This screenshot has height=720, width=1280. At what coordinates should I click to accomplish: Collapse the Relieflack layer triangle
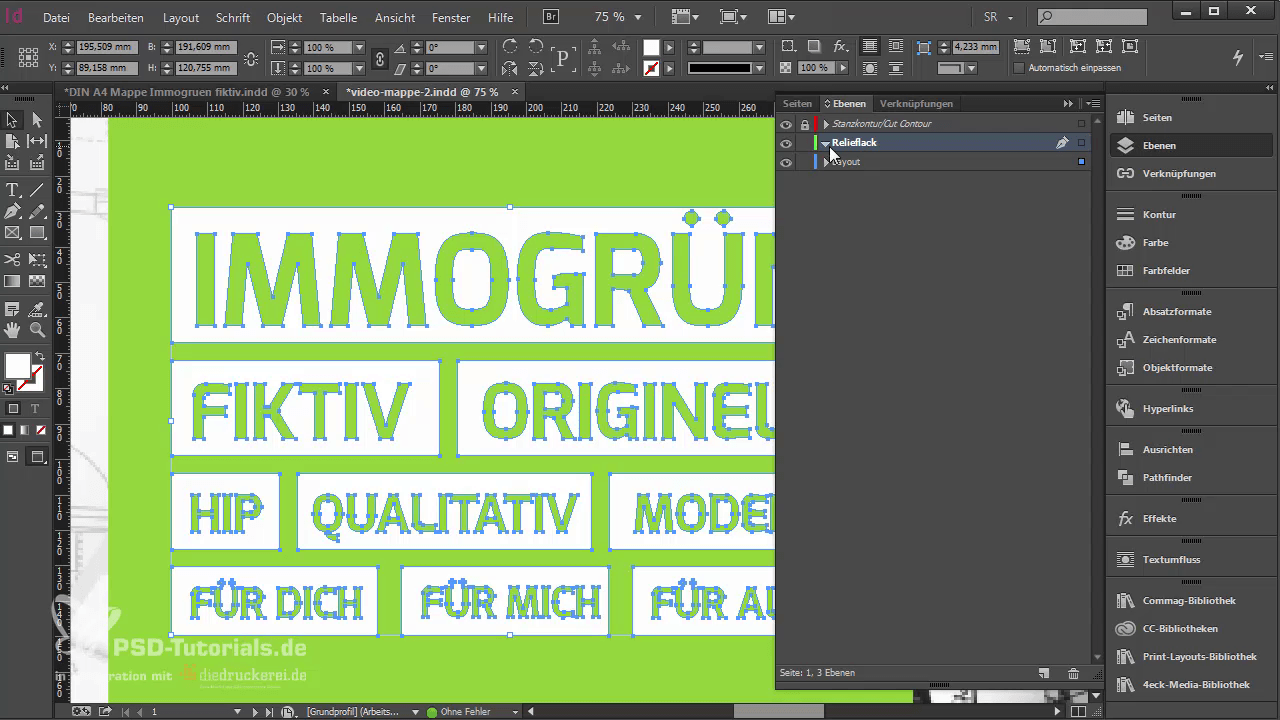[x=826, y=143]
